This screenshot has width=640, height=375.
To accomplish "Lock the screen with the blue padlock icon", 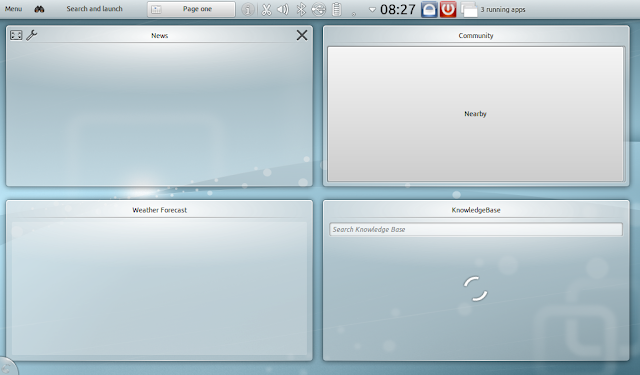I will pos(429,9).
